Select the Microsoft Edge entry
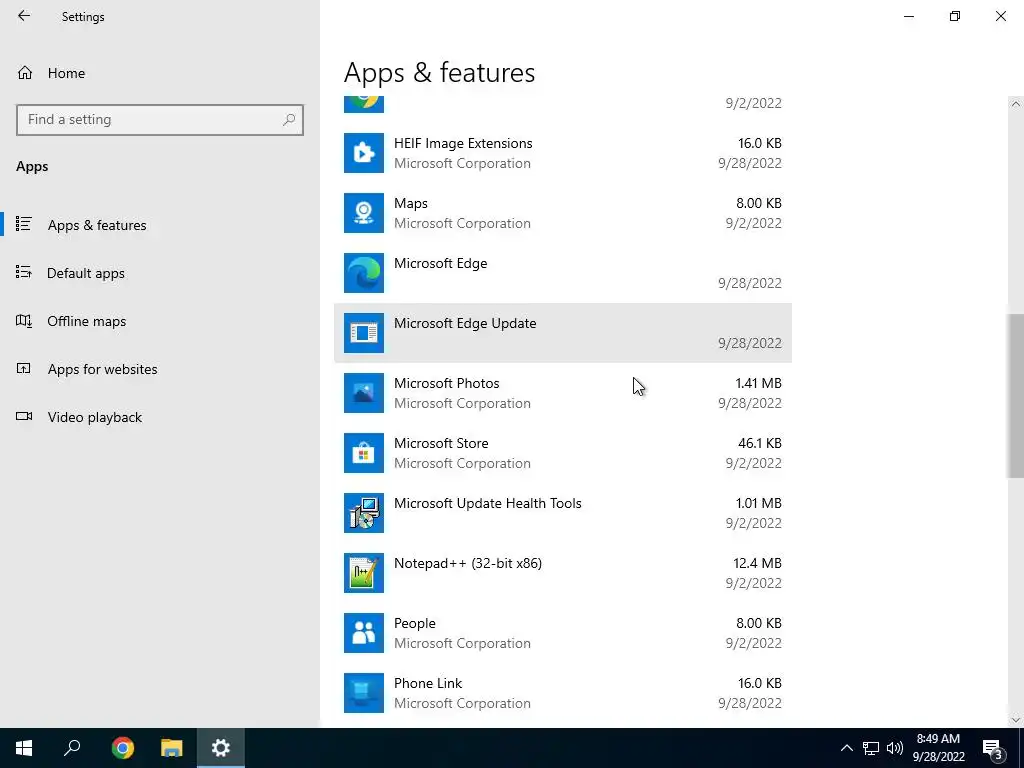 pyautogui.click(x=563, y=273)
